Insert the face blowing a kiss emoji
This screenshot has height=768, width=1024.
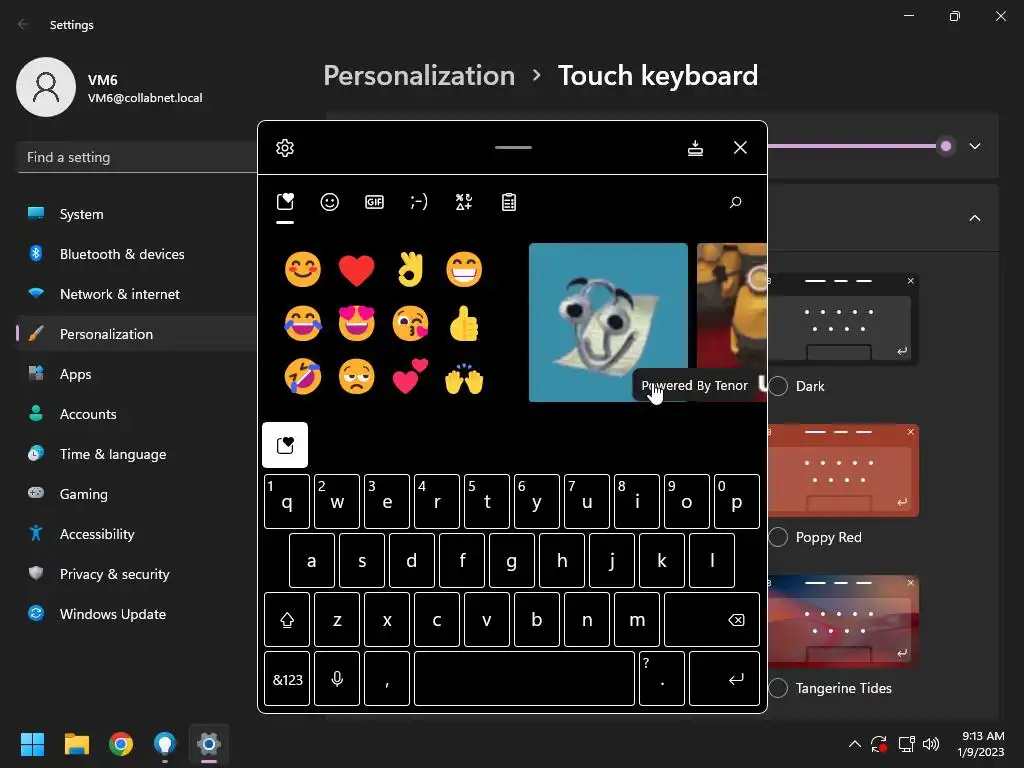[410, 323]
